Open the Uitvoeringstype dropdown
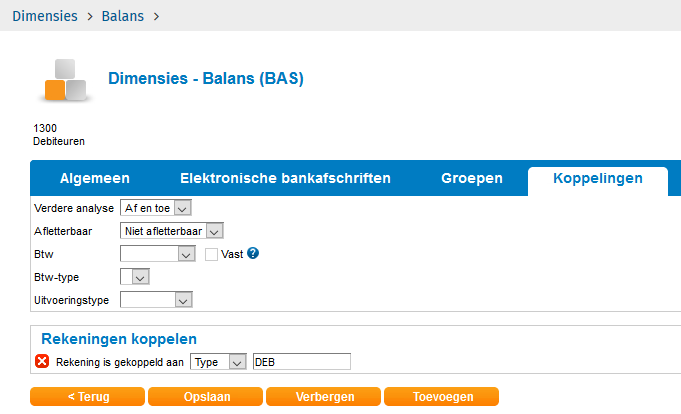 (x=156, y=299)
